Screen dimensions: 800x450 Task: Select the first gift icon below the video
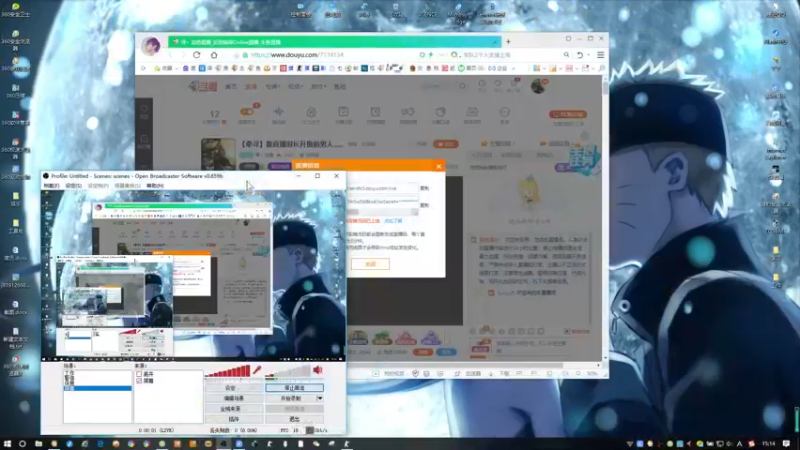click(358, 337)
